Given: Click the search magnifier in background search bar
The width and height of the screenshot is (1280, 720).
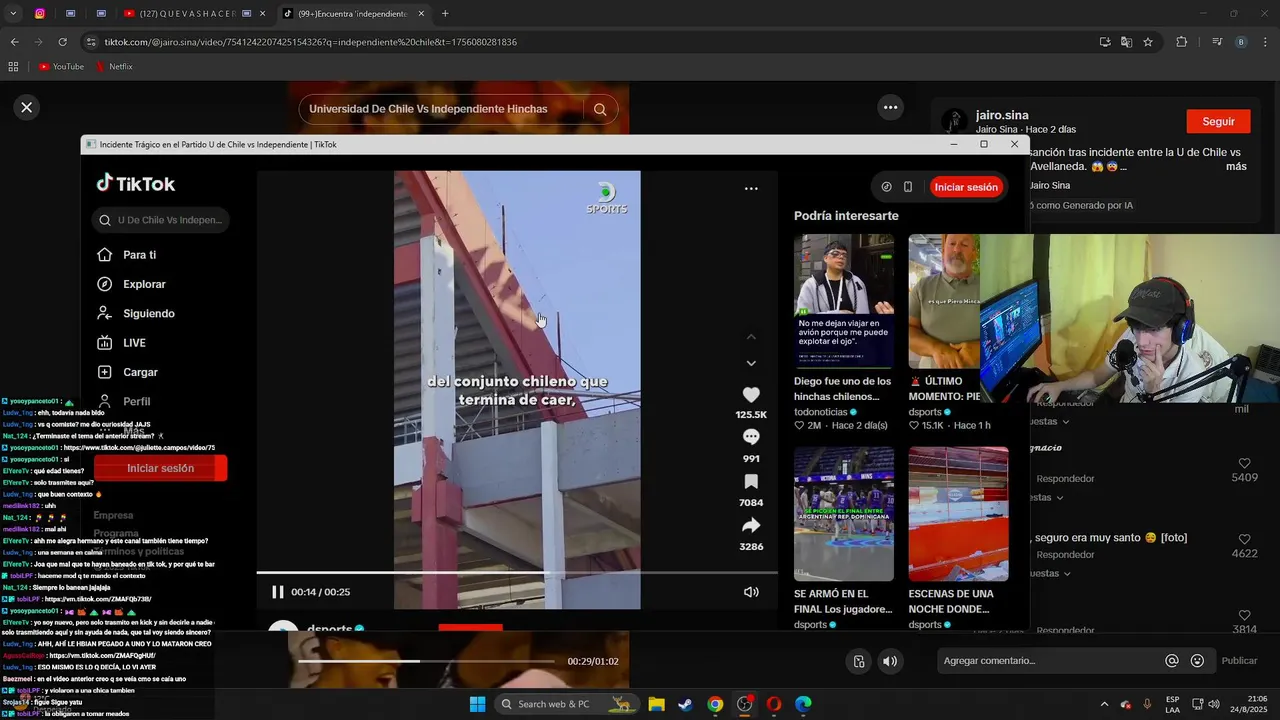Looking at the screenshot, I should (x=600, y=109).
